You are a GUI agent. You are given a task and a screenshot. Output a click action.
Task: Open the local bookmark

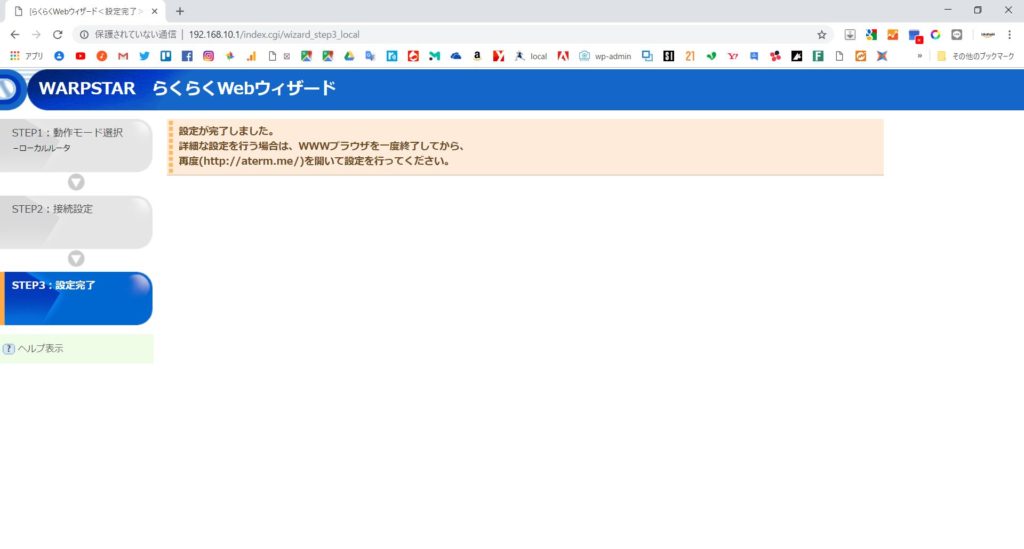click(531, 56)
